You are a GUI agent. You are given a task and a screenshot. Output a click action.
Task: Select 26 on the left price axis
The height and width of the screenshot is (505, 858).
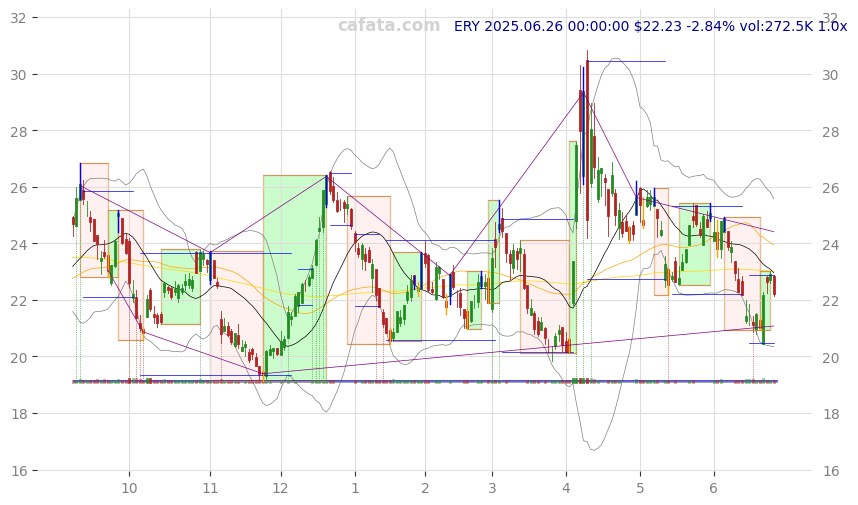18,188
